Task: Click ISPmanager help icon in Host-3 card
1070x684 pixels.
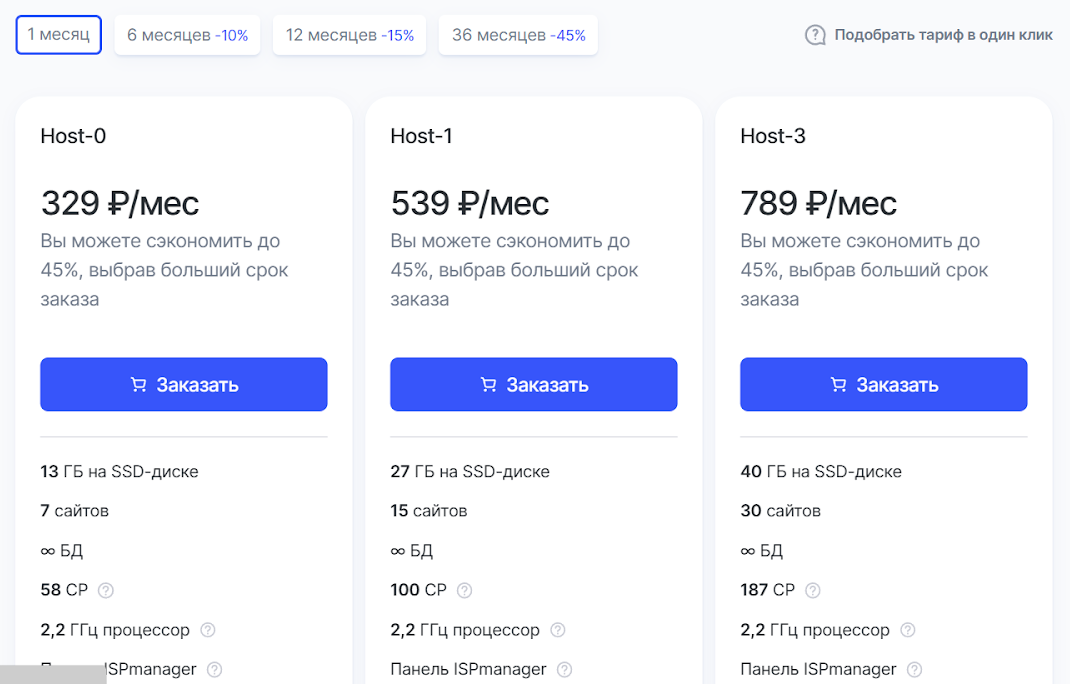Action: [x=914, y=670]
